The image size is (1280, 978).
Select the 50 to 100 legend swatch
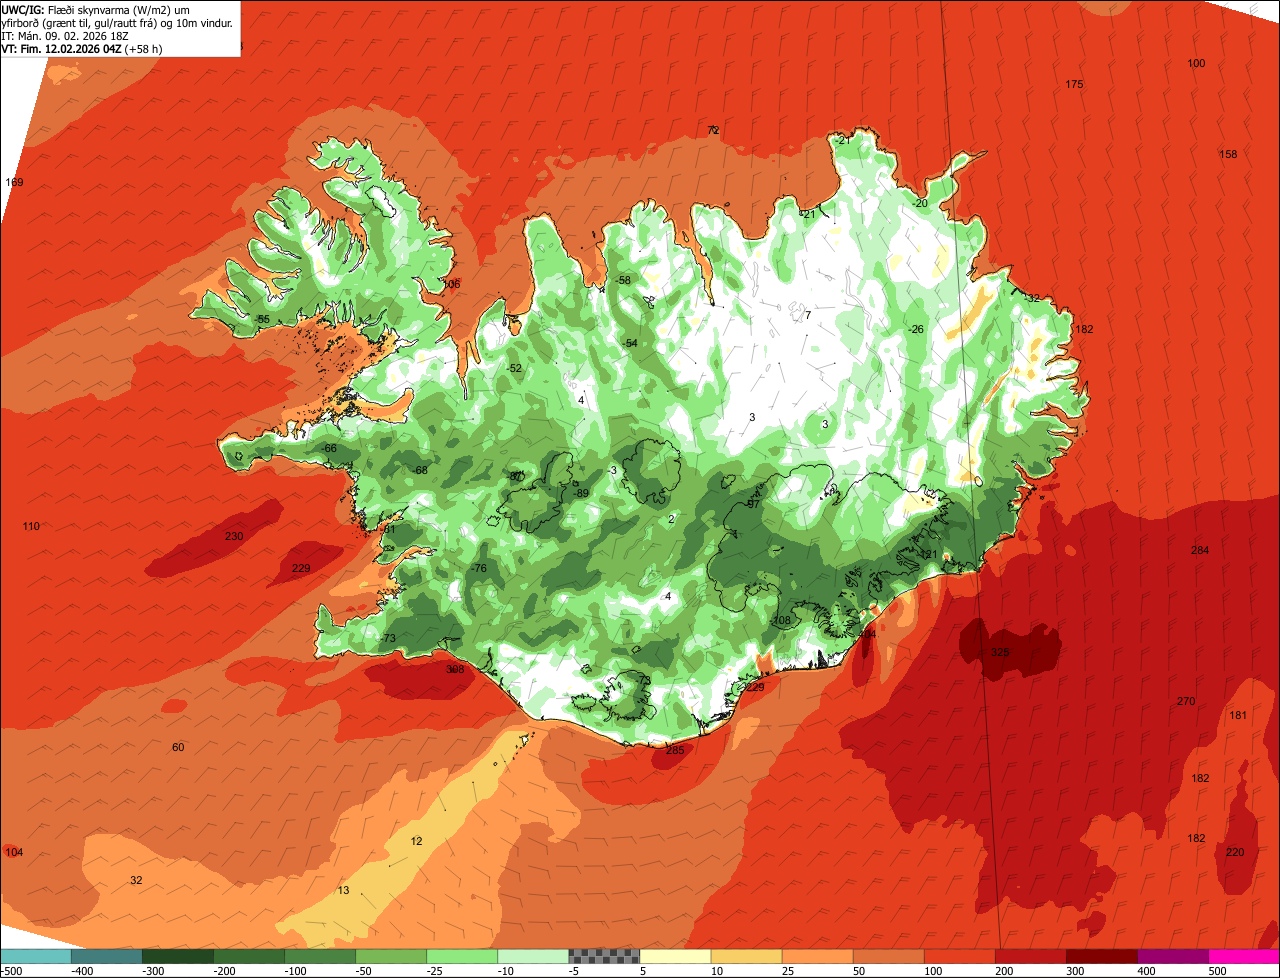pyautogui.click(x=888, y=956)
